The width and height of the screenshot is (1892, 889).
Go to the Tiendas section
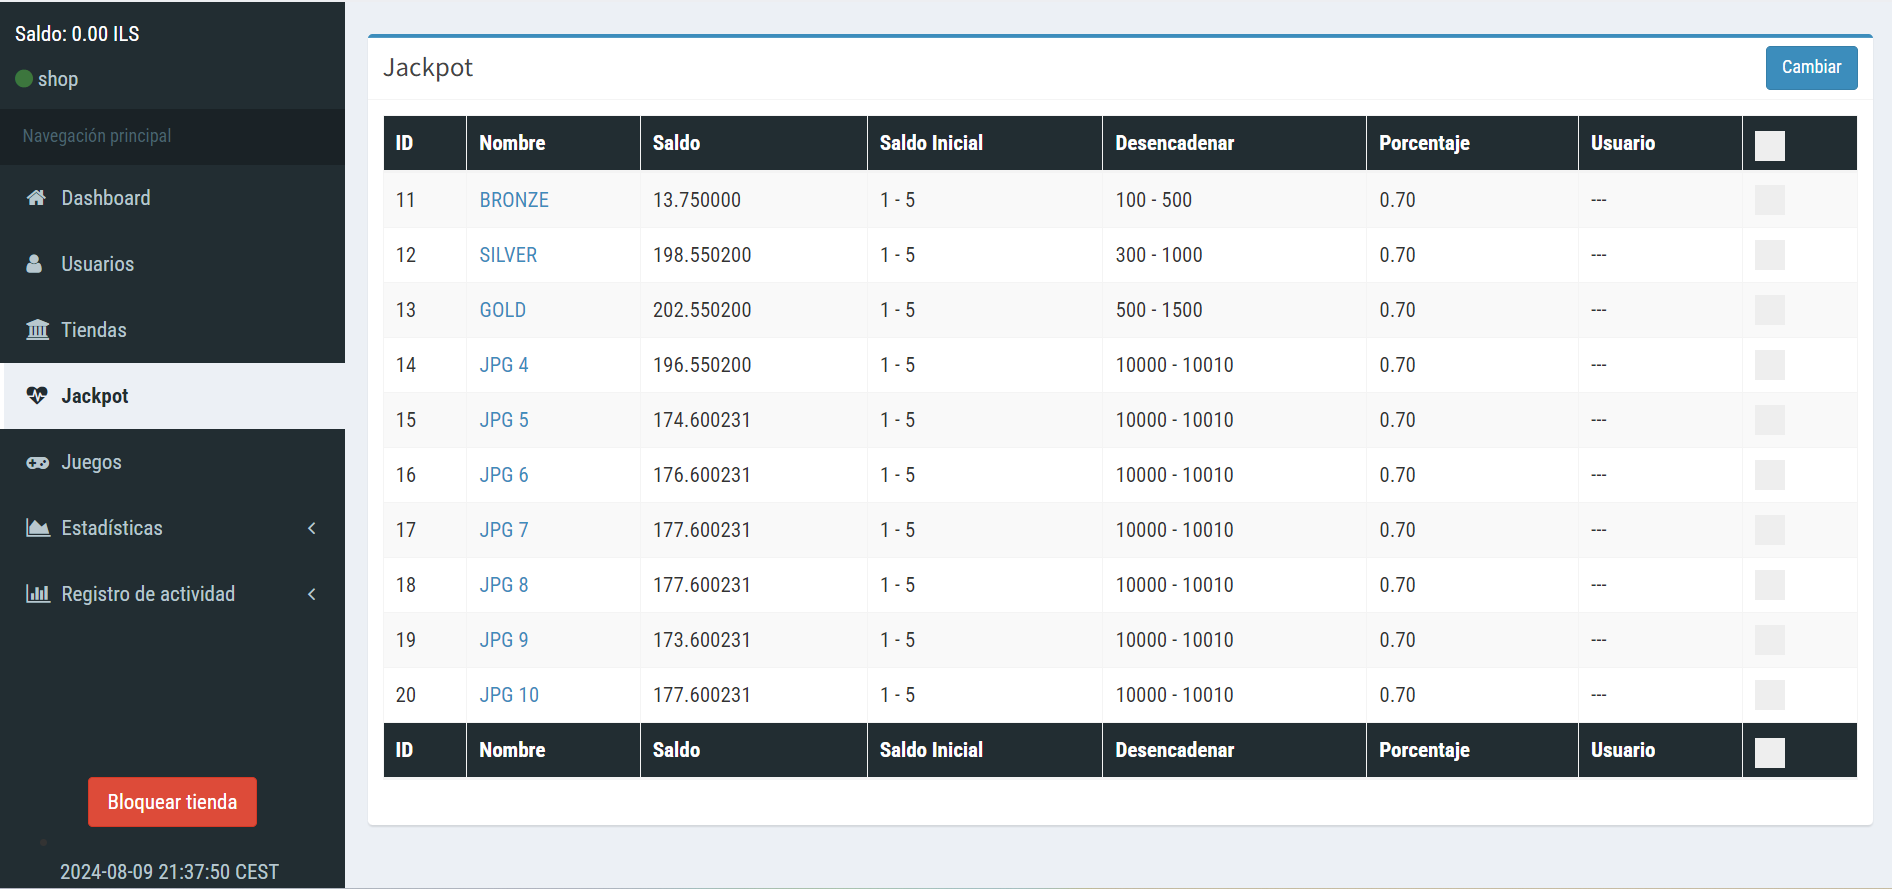[x=172, y=330]
